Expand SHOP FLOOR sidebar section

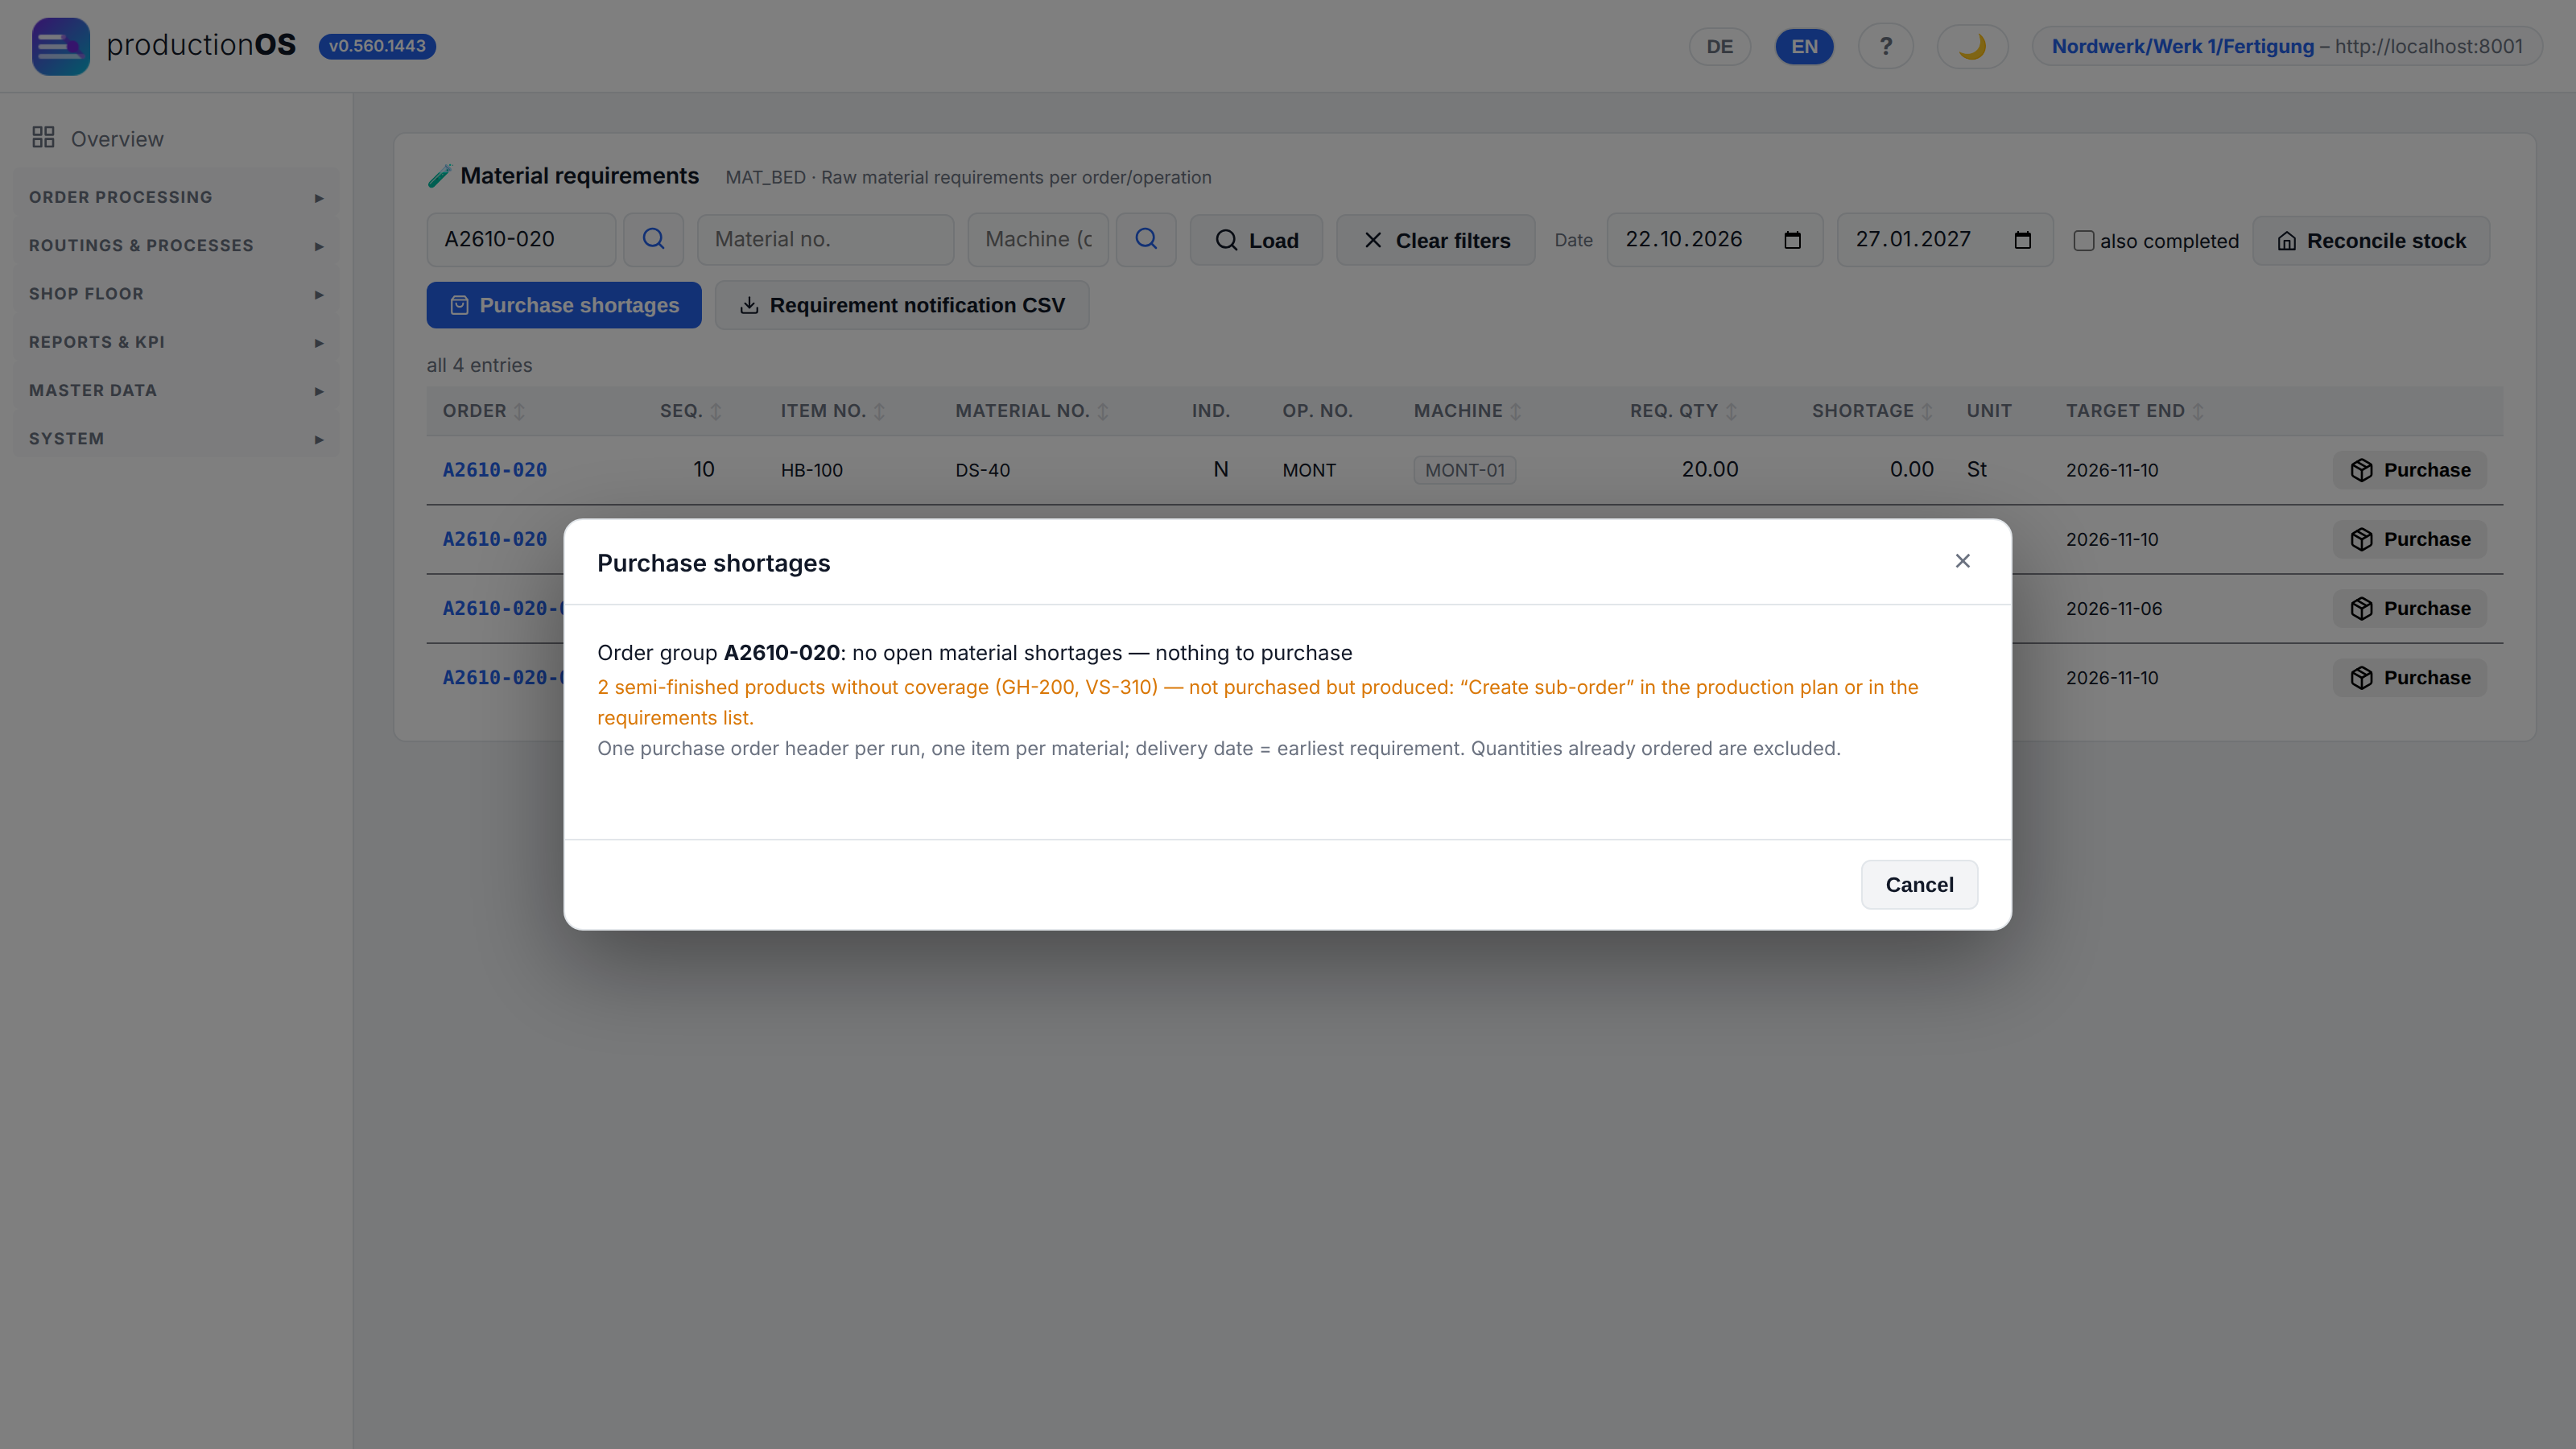pyautogui.click(x=176, y=294)
